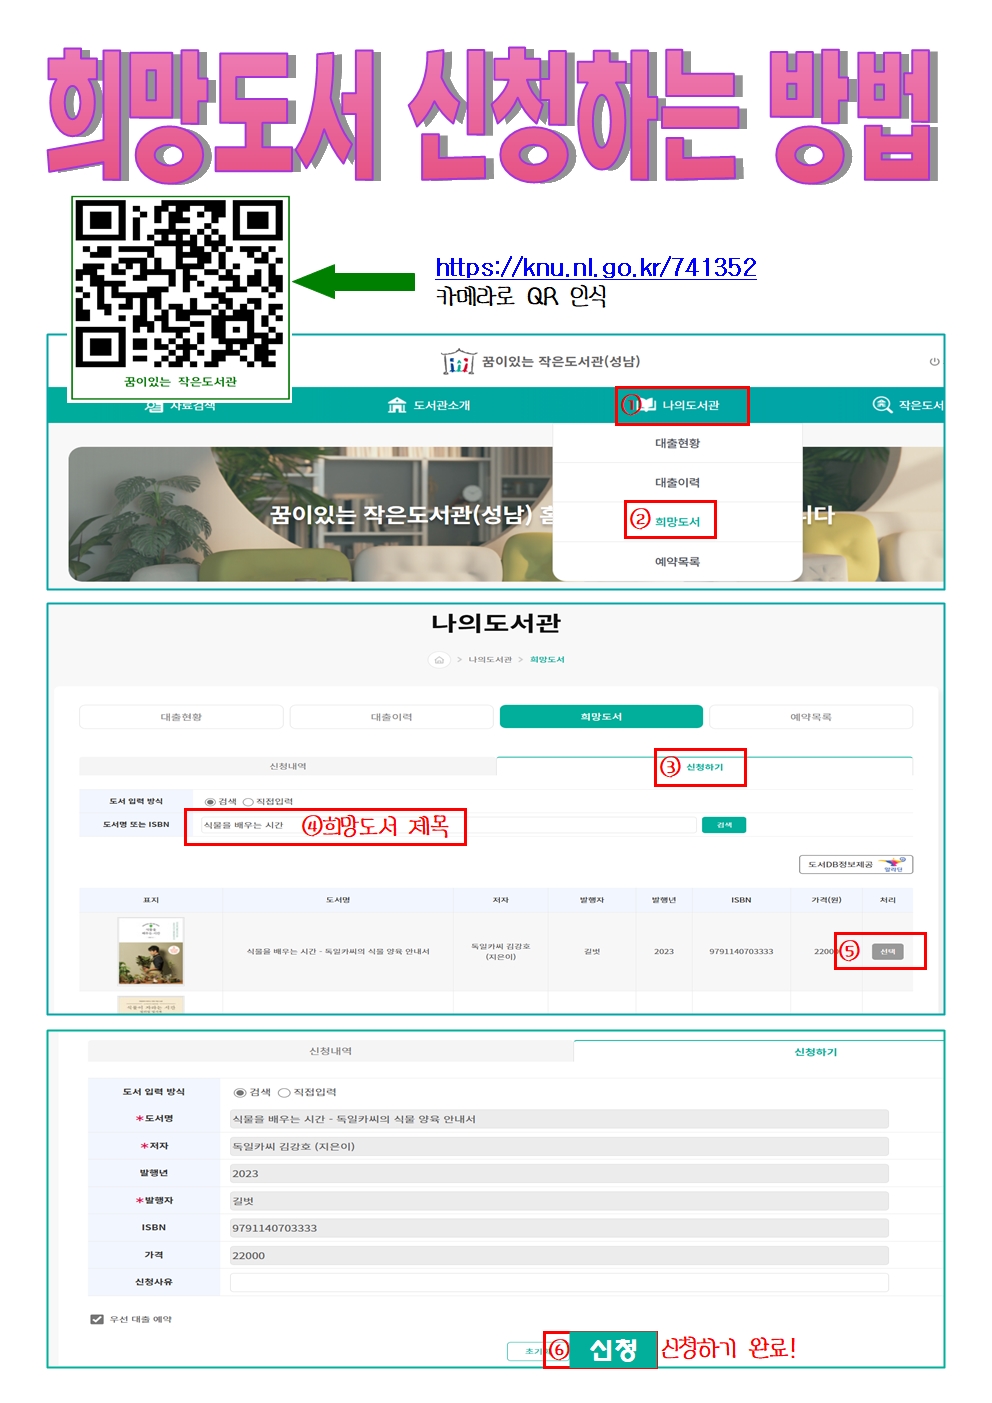Click the home icon in the breadcrumb
Viewport: 992px width, 1403px height.
[x=439, y=660]
